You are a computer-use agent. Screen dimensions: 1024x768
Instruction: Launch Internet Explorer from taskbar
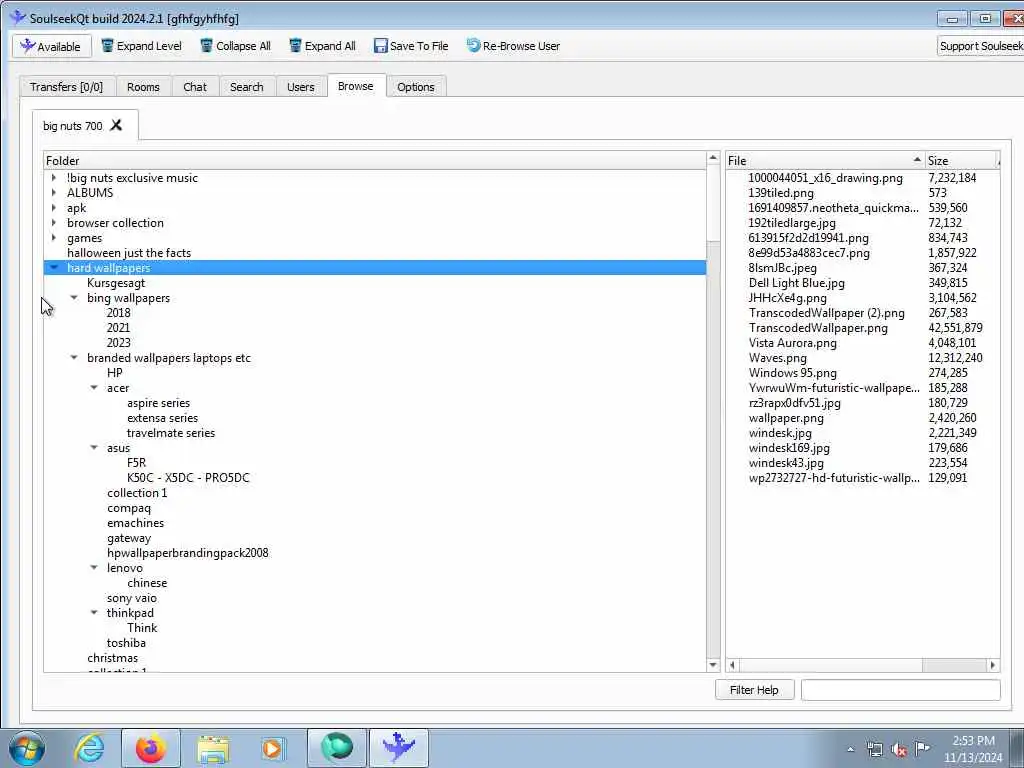89,748
